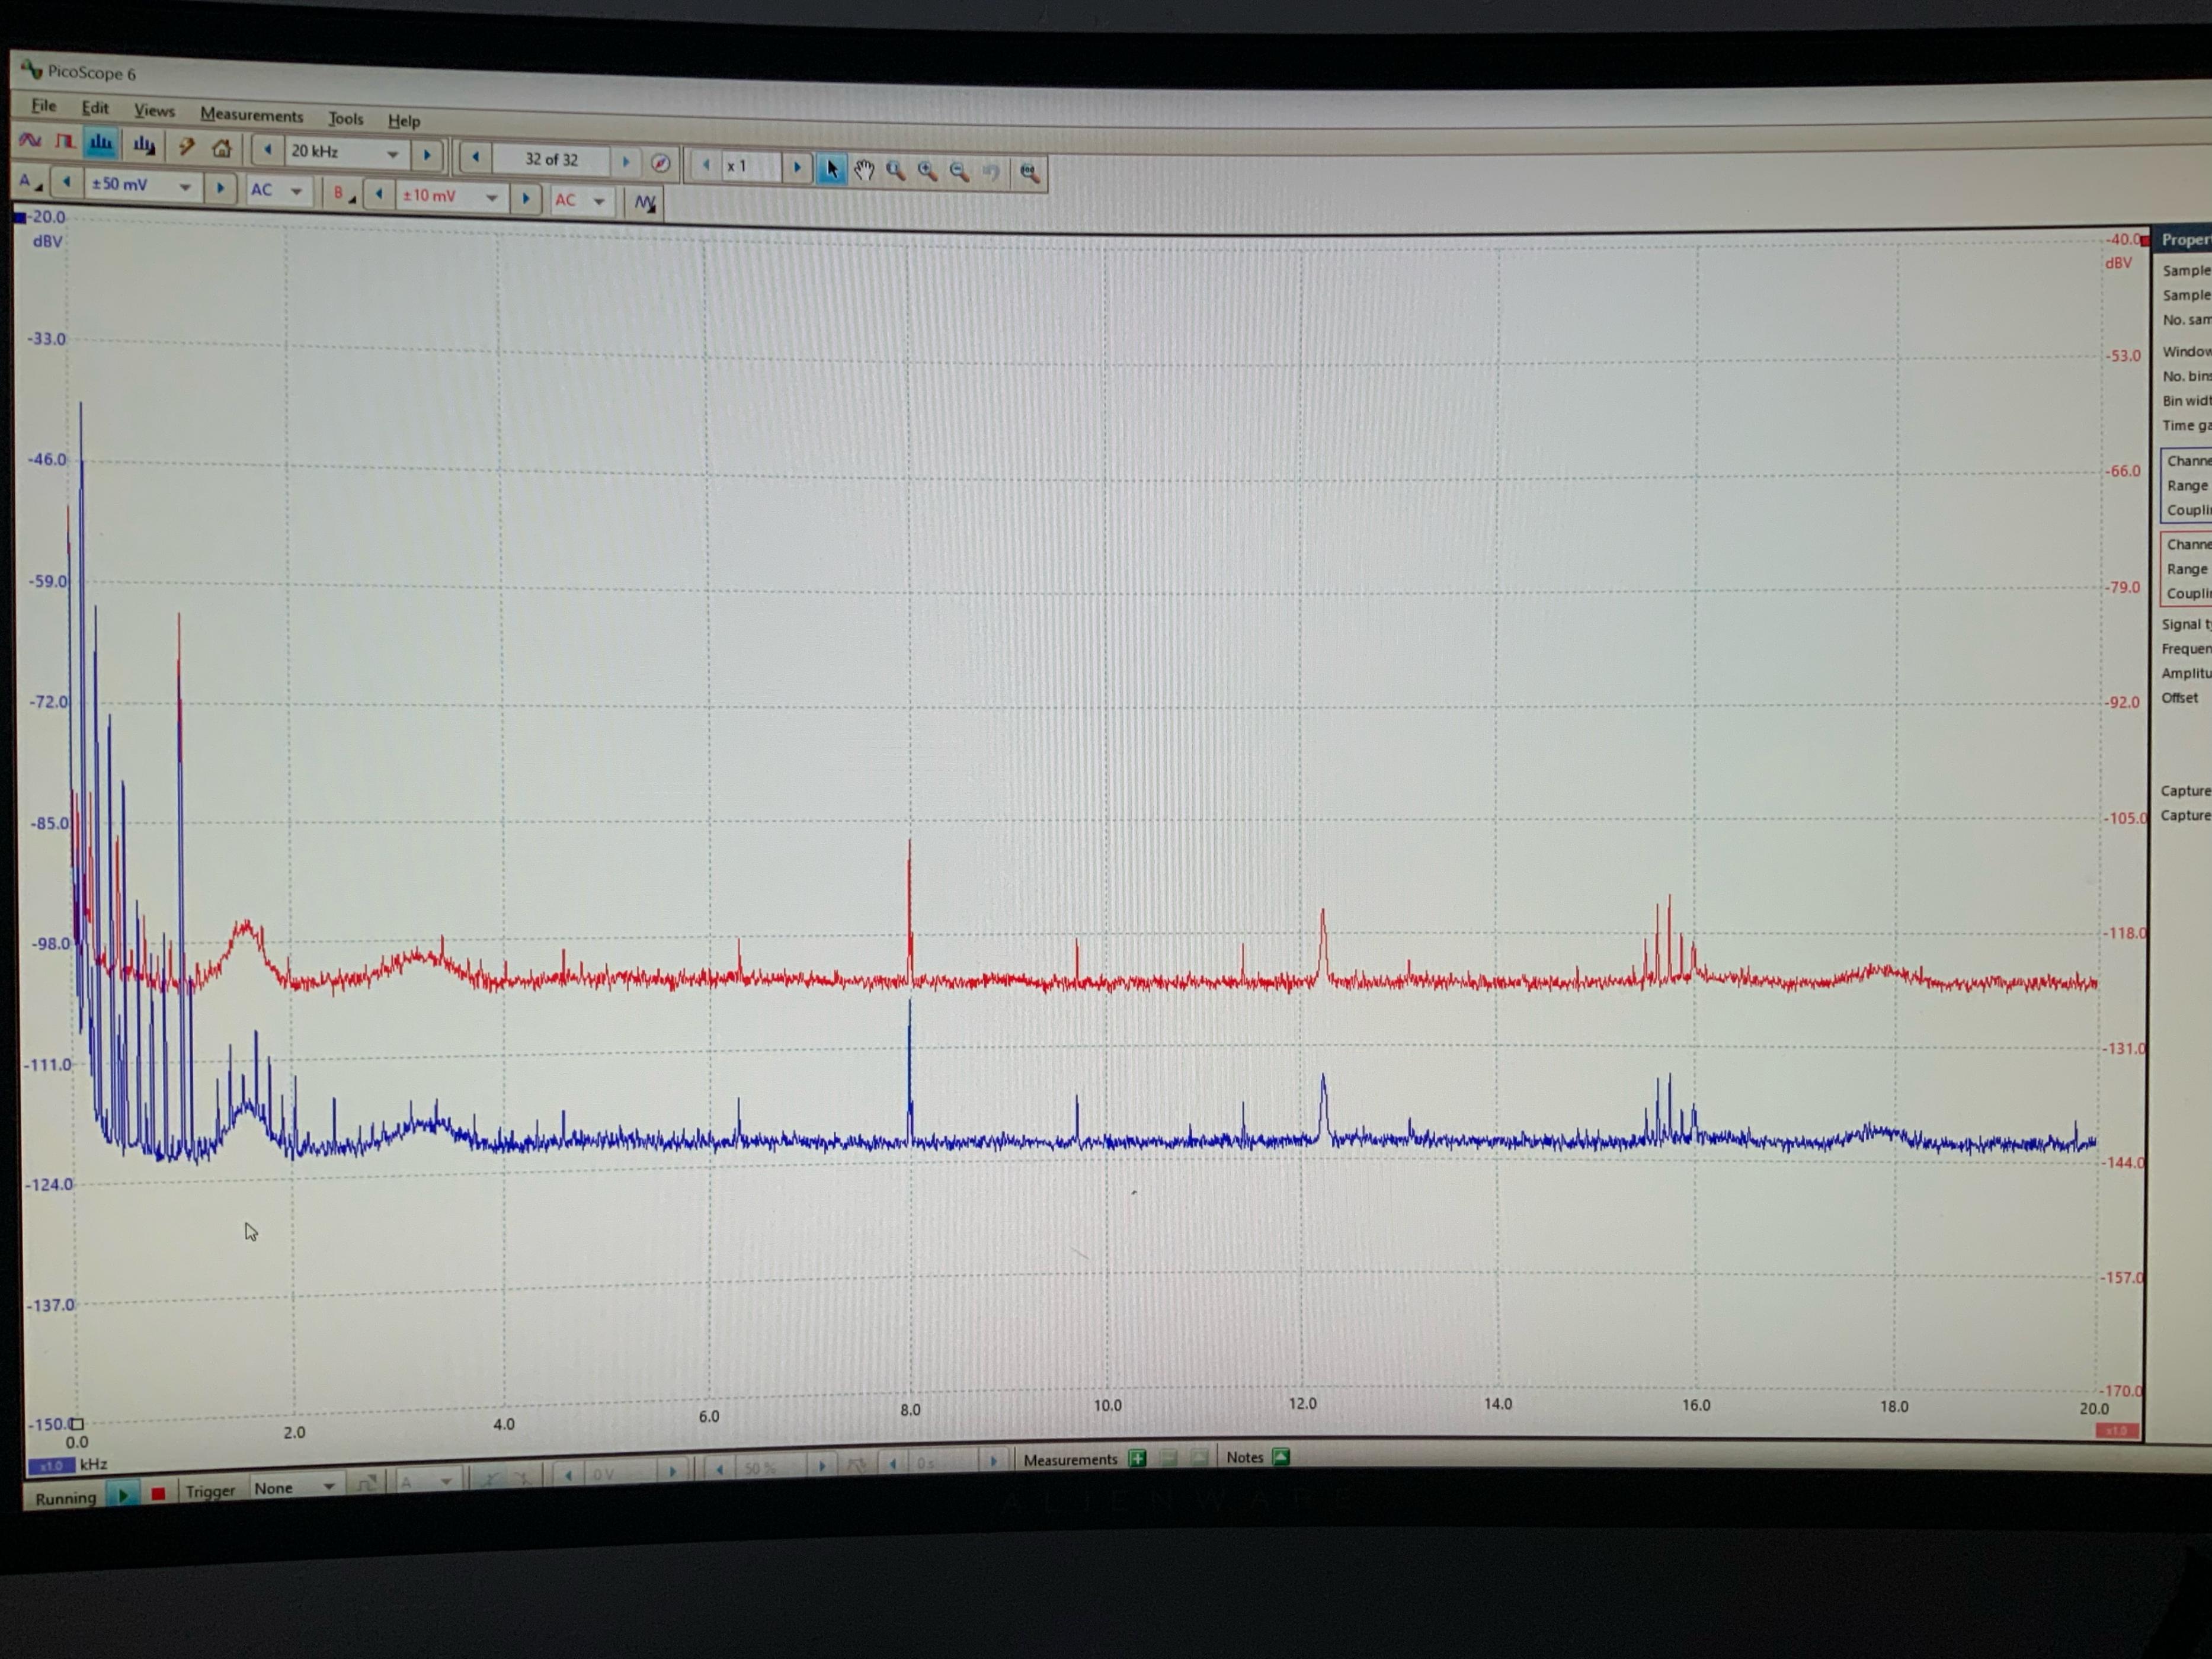Click the Running status label

click(65, 1498)
